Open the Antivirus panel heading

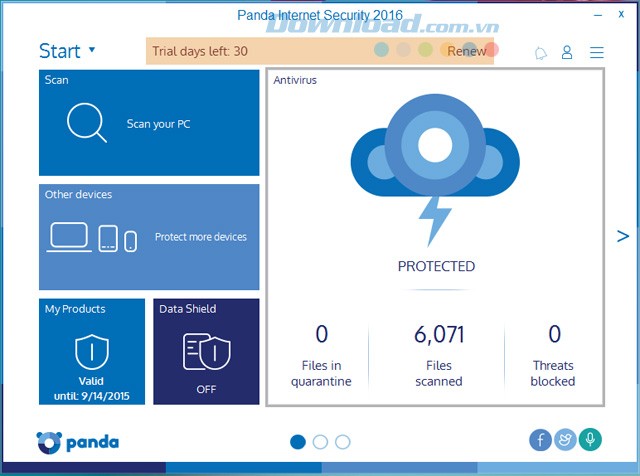point(295,80)
